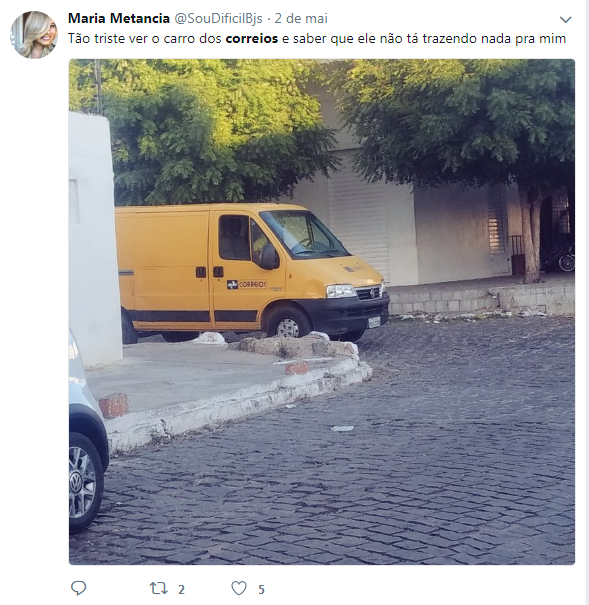Viewport: 589px width, 605px height.
Task: Open the tweet permalink via '2 de mai' date
Action: coord(301,18)
